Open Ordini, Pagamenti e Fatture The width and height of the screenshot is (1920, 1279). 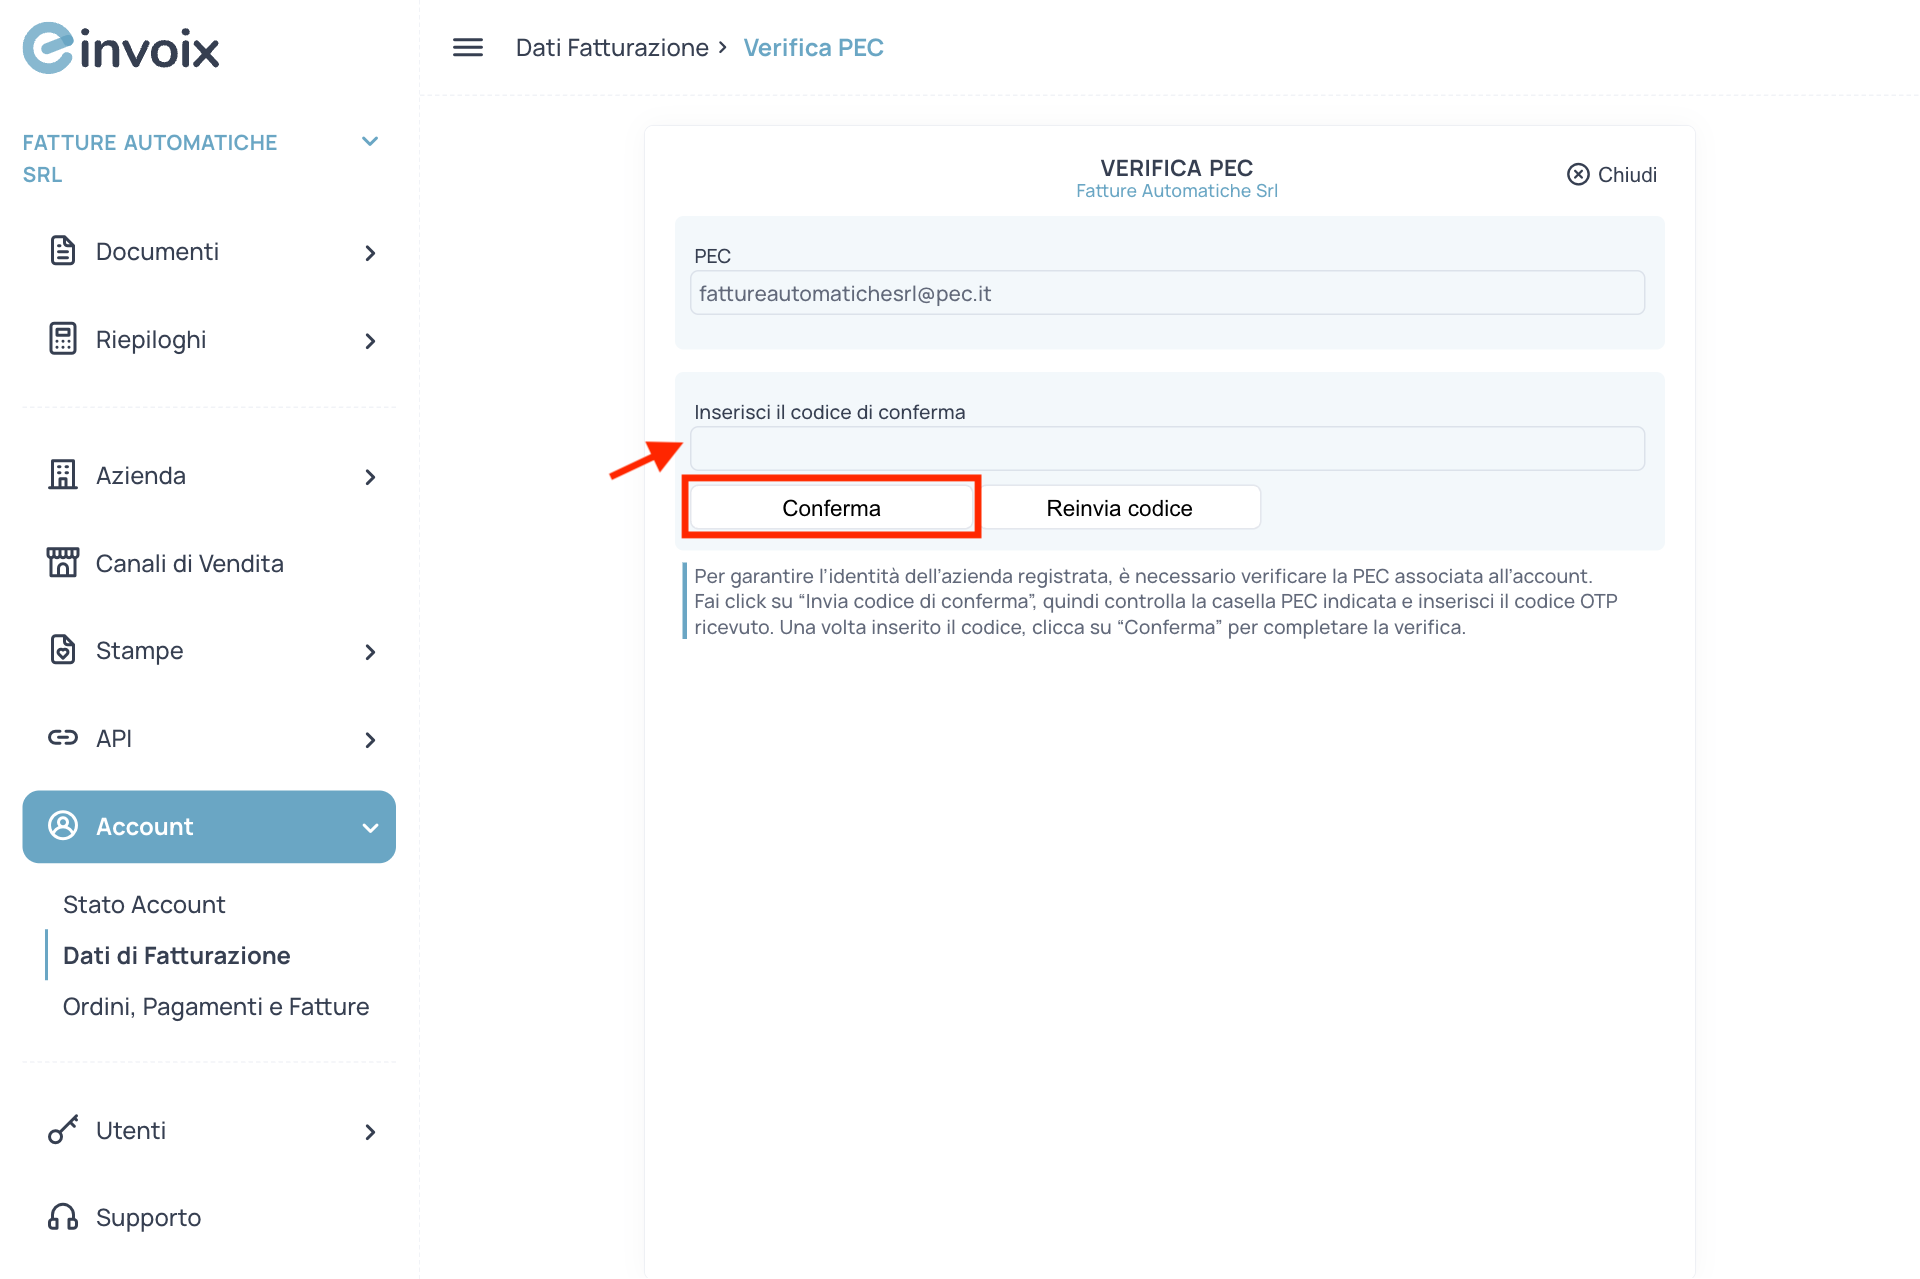[216, 1006]
